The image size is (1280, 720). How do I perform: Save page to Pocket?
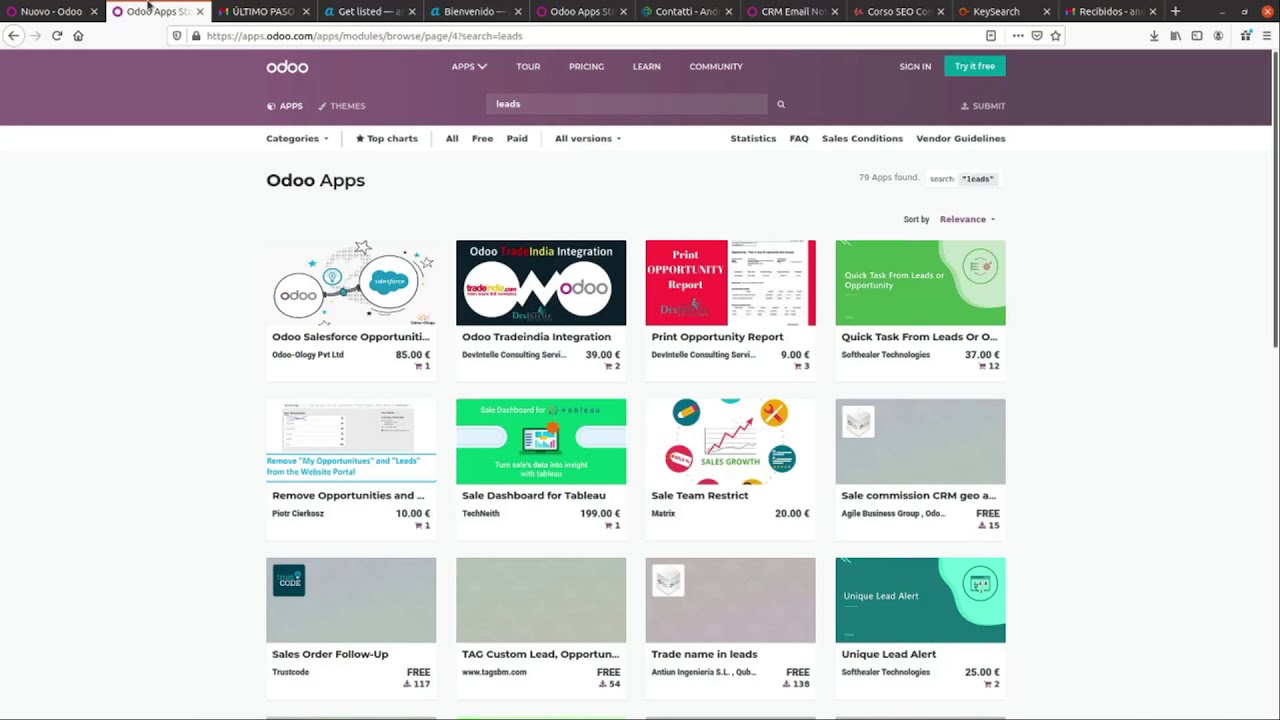point(1037,36)
